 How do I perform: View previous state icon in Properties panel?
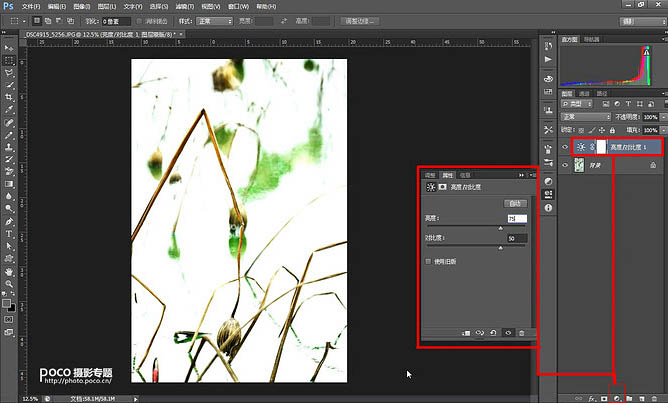pyautogui.click(x=480, y=333)
